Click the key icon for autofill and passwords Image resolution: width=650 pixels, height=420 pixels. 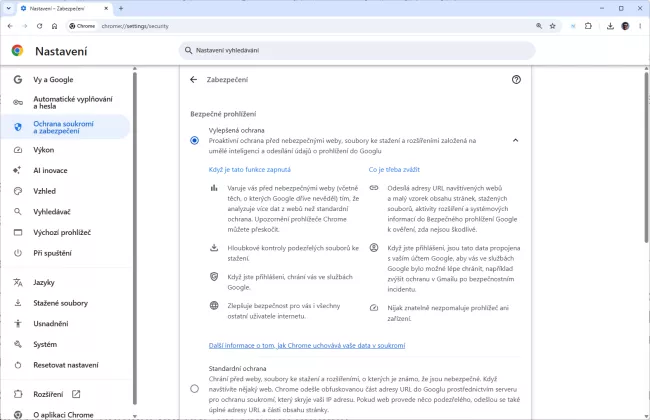pyautogui.click(x=18, y=102)
